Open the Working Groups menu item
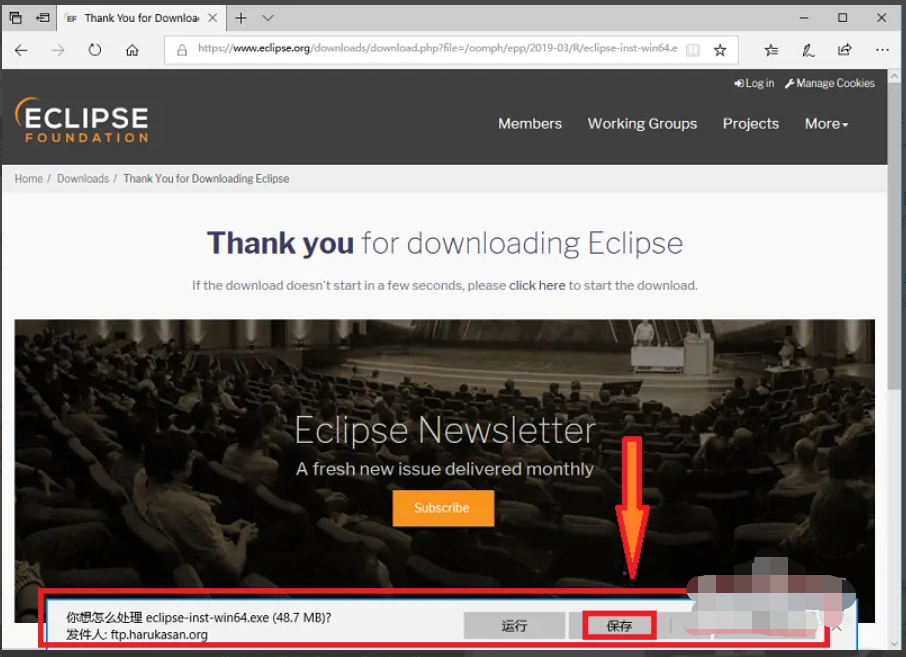 pyautogui.click(x=642, y=124)
